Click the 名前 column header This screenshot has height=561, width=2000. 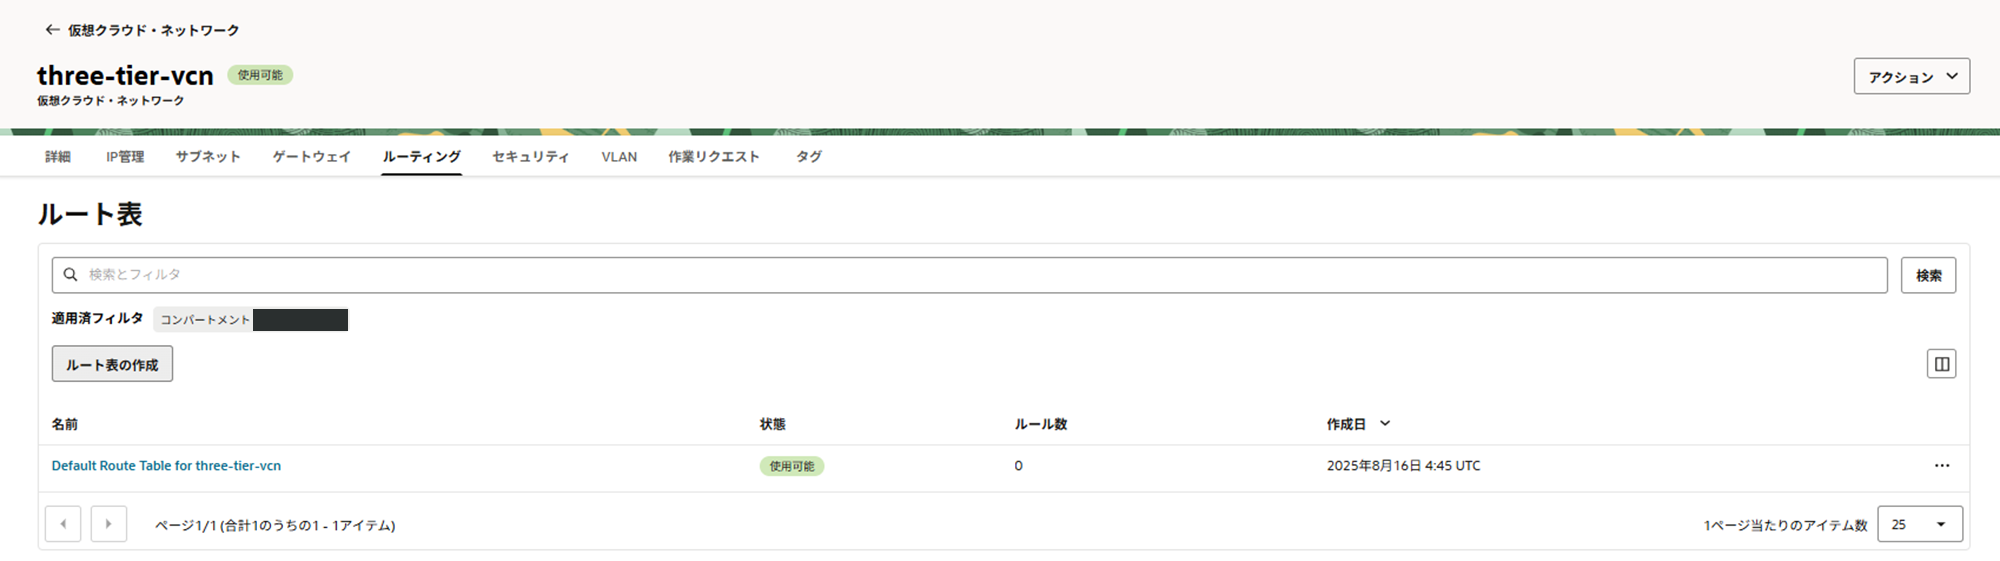(x=65, y=425)
